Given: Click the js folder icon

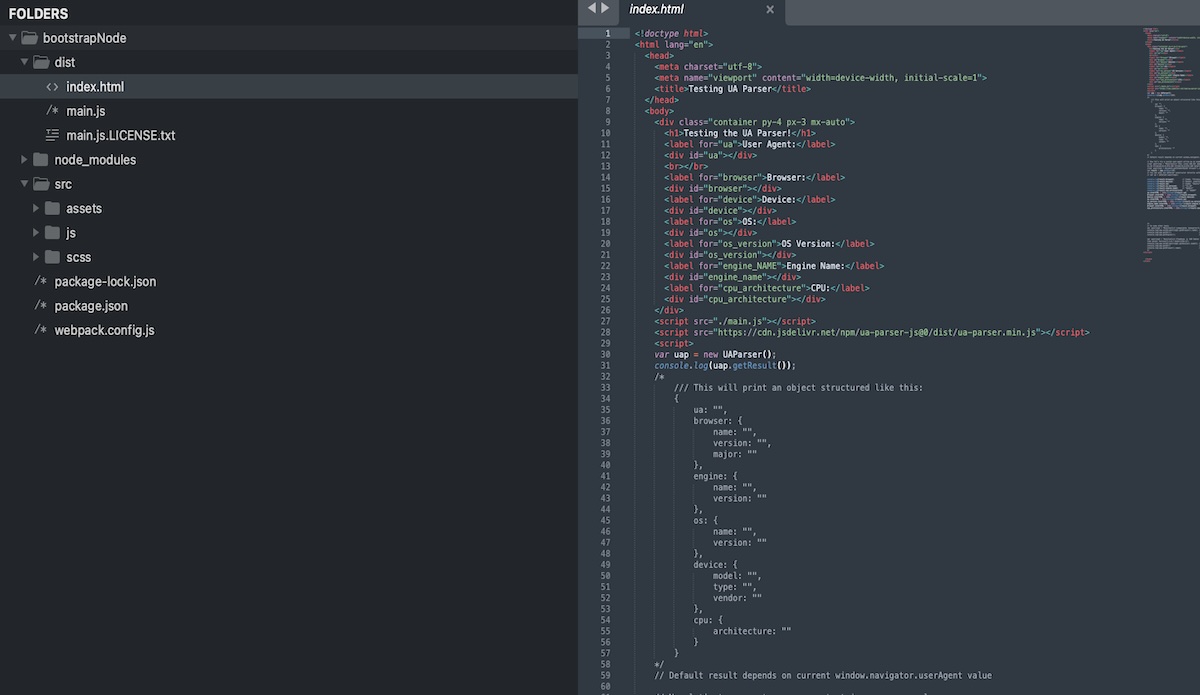Looking at the screenshot, I should (x=52, y=233).
